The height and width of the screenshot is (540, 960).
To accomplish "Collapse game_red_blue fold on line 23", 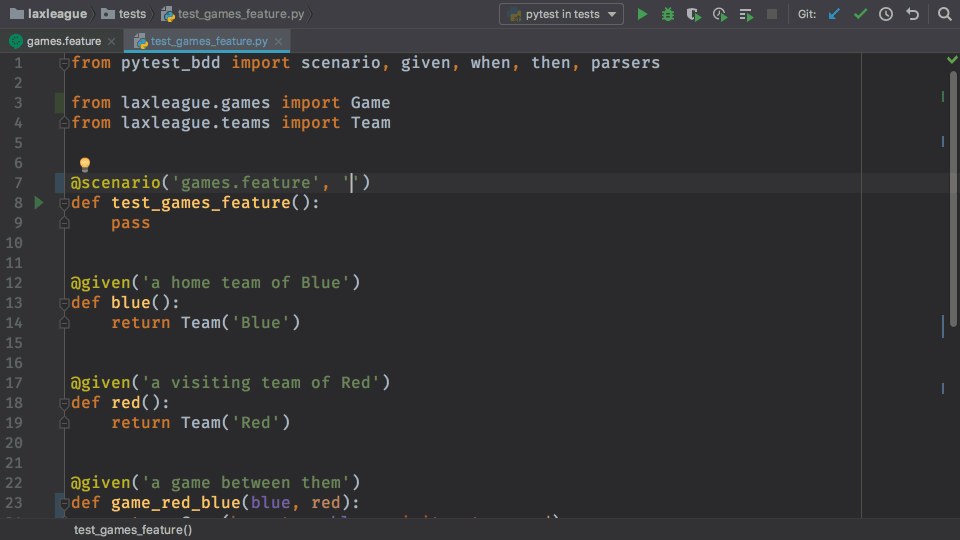I will [x=64, y=503].
